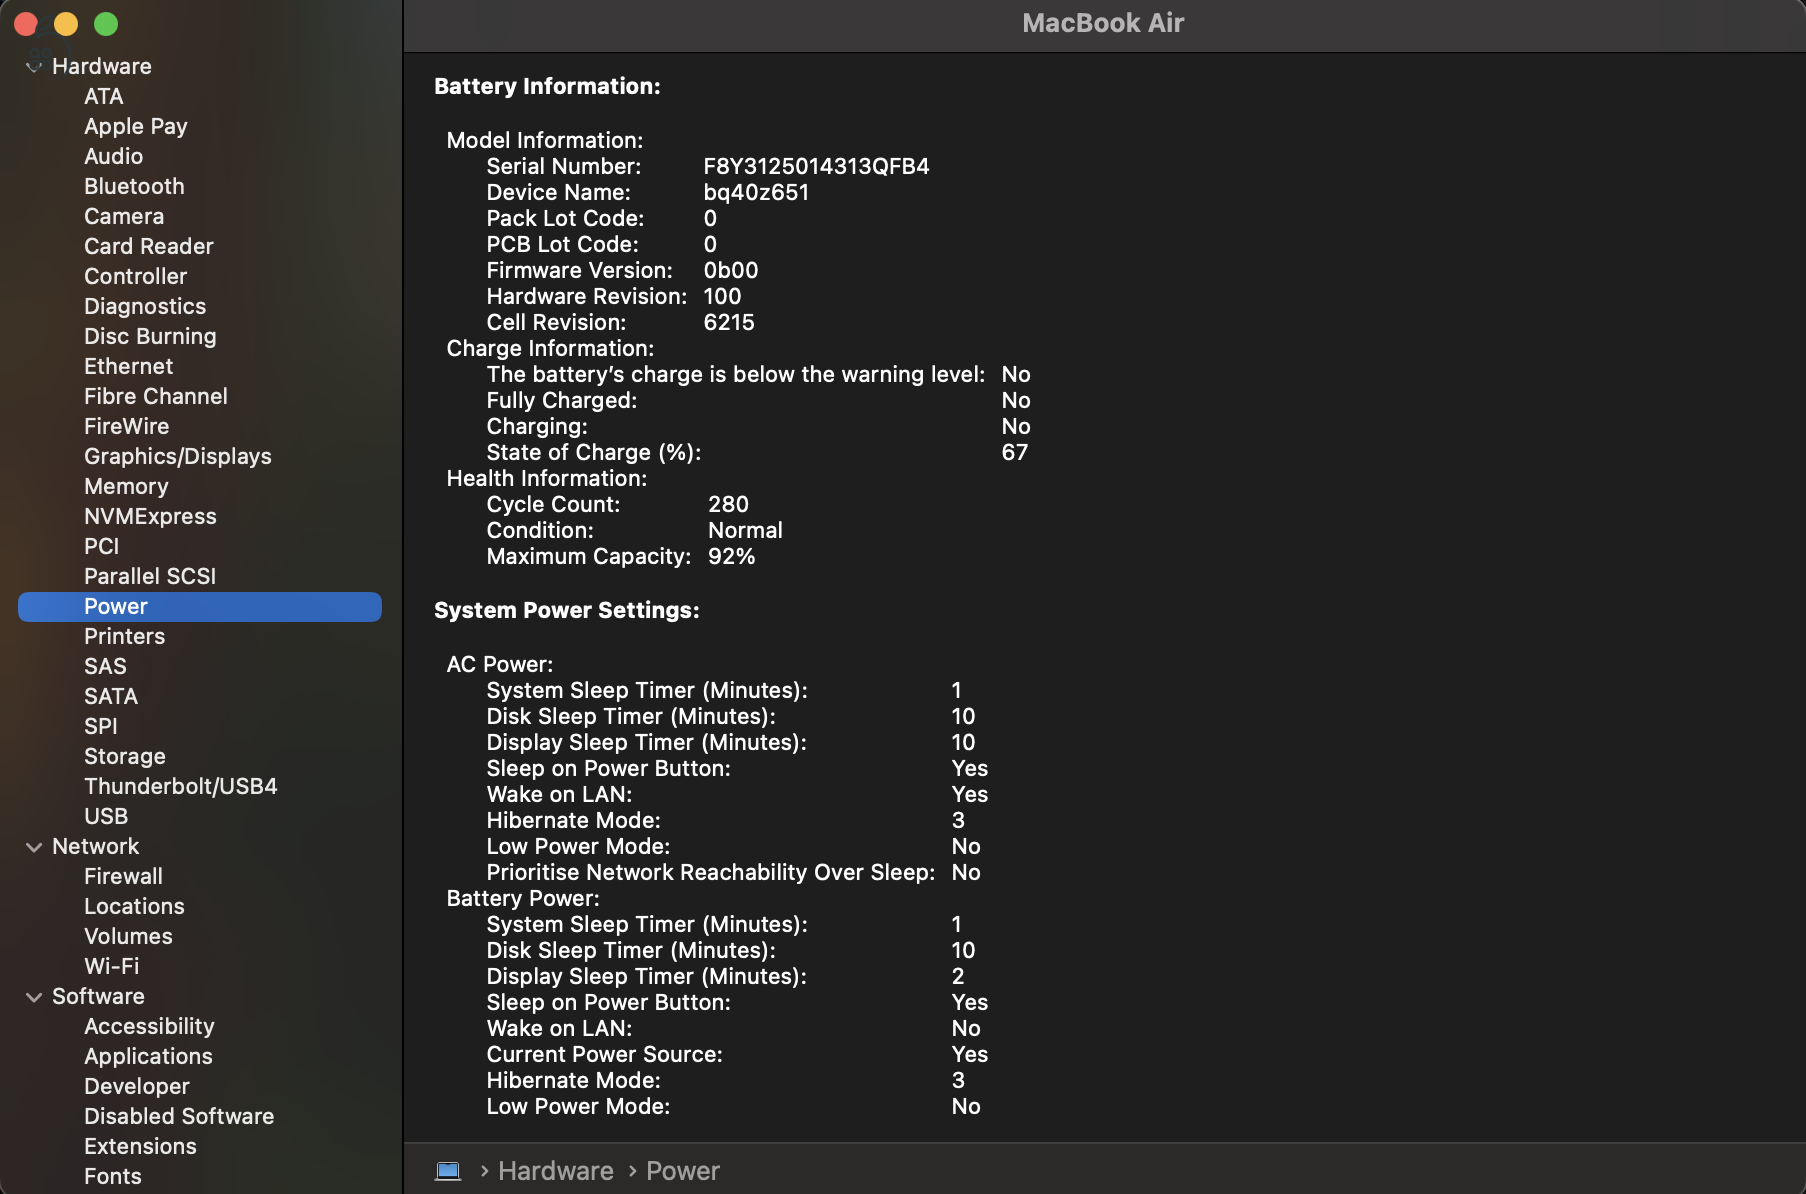Screen dimensions: 1806x1194
Task: Open Applications under Software
Action: [148, 1057]
